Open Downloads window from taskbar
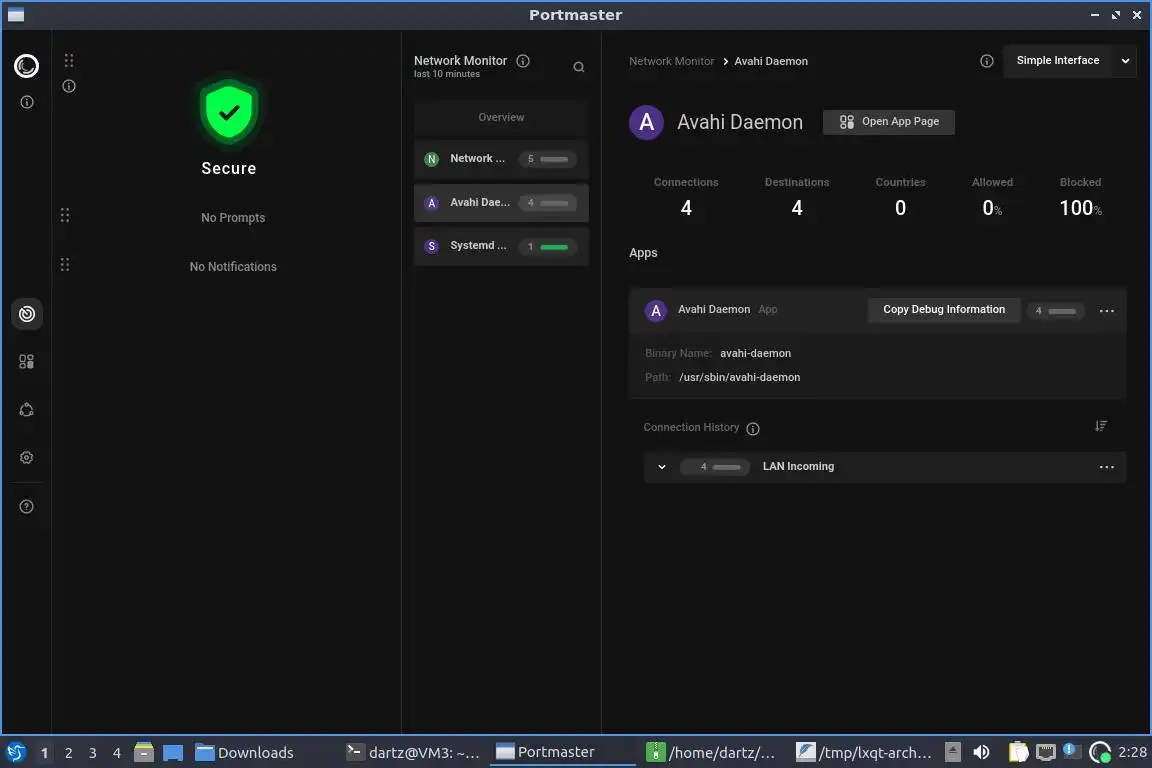This screenshot has height=768, width=1152. 244,753
